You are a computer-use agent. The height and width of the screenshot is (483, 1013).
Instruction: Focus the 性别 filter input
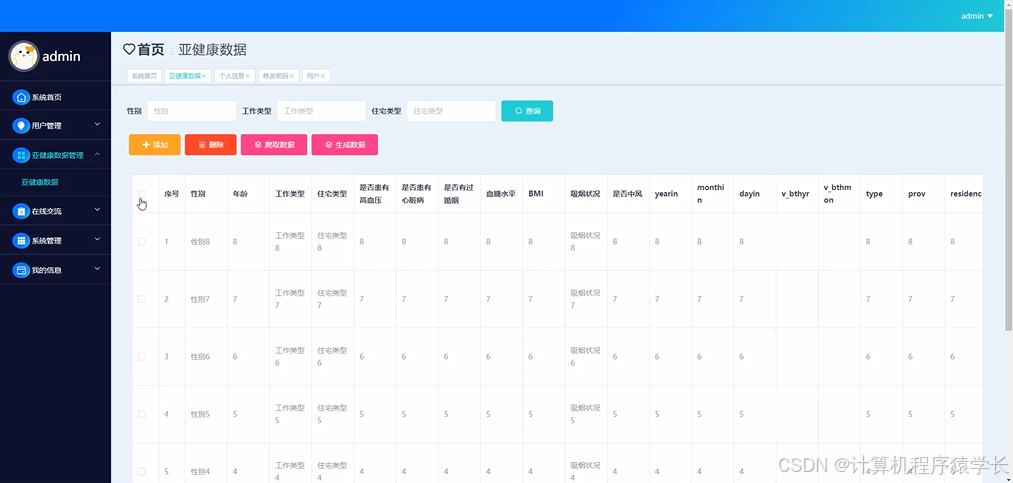point(192,111)
